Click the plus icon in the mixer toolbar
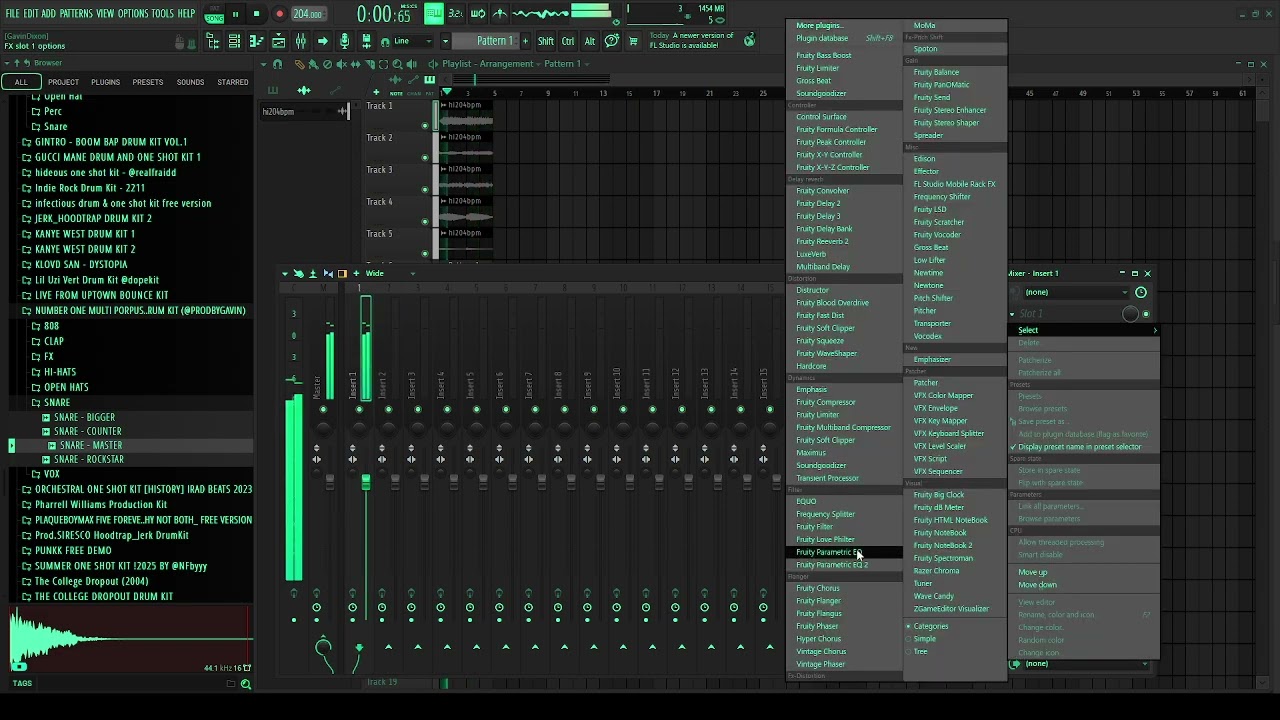1280x720 pixels. click(x=356, y=273)
